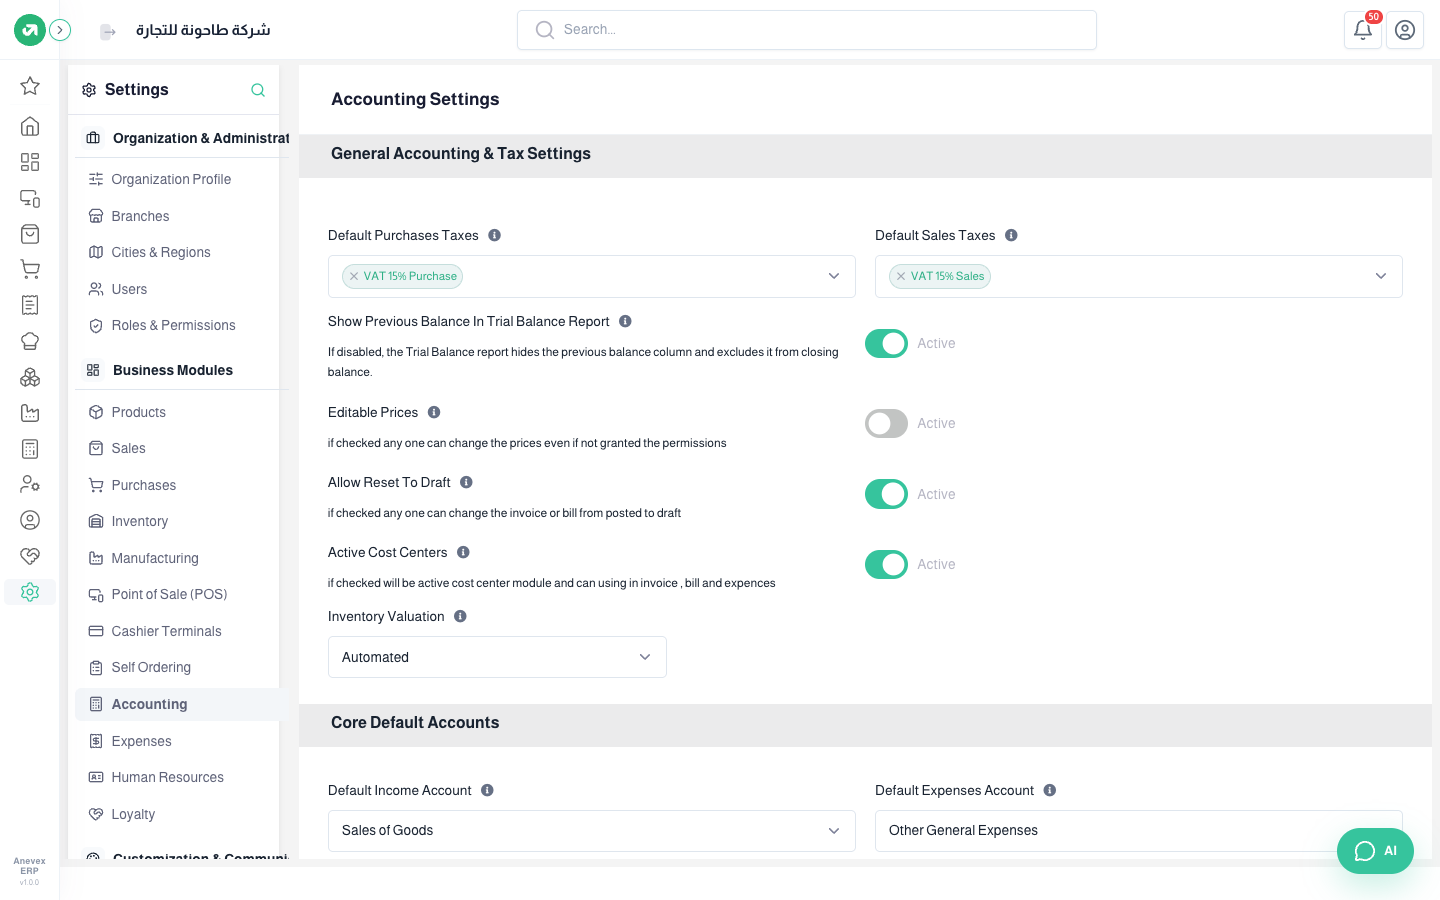Open Loyalty settings link
1440x900 pixels.
tap(133, 814)
